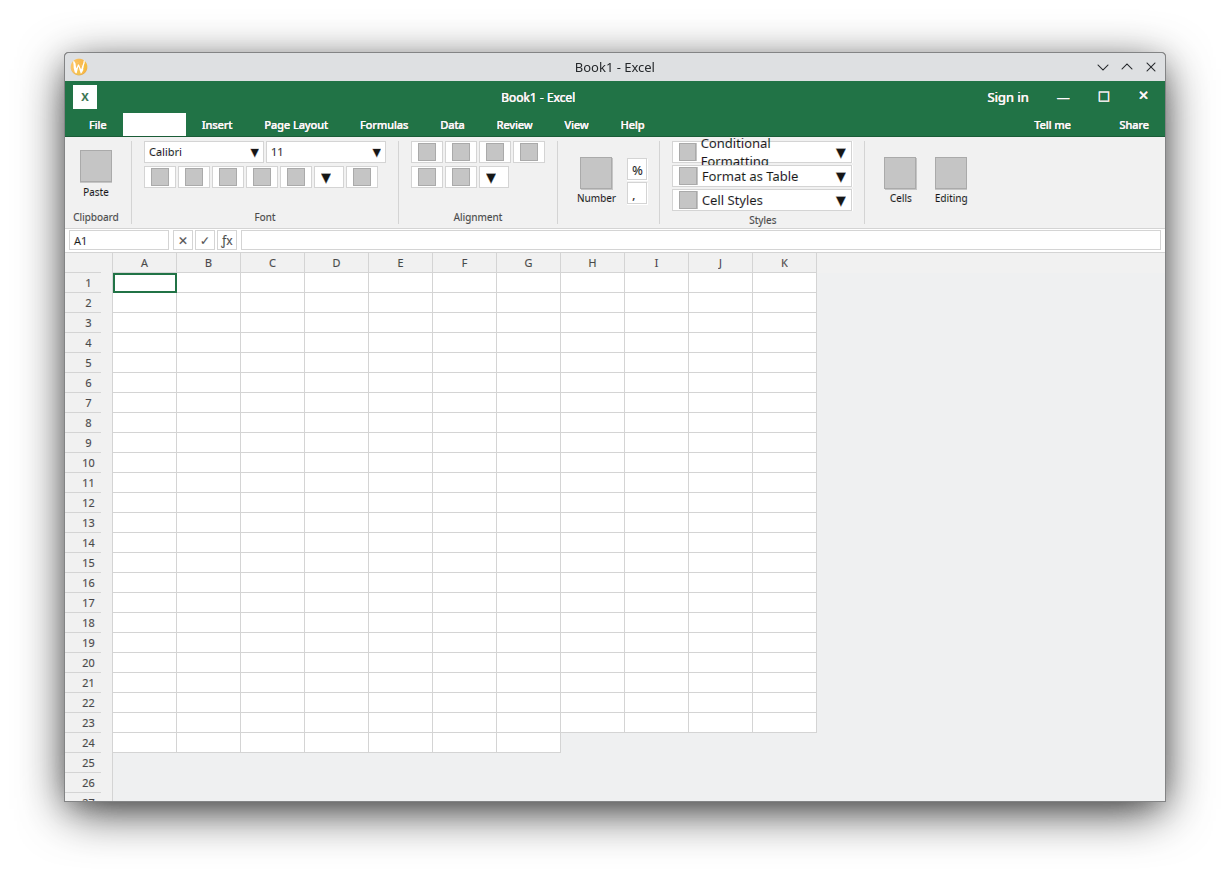
Task: Click the Name Box showing A1
Action: pos(119,241)
